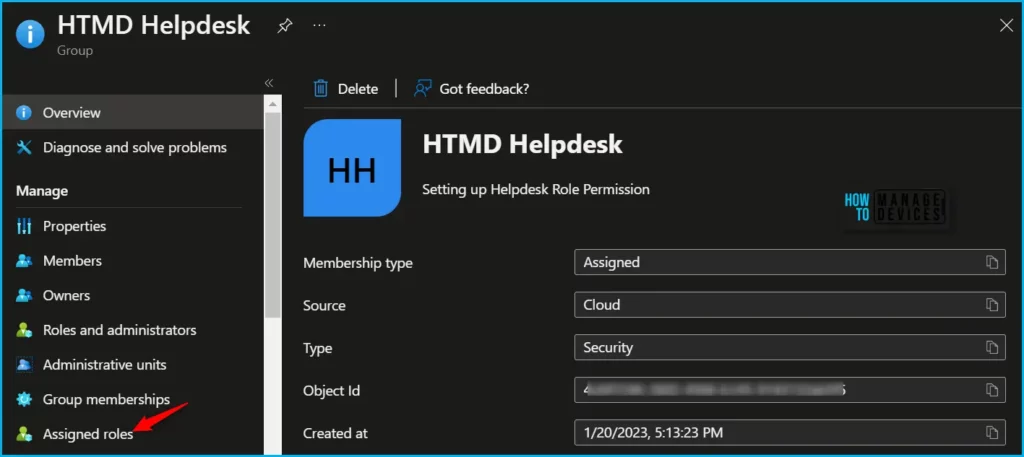
Task: Click the Delete button label
Action: 358,89
